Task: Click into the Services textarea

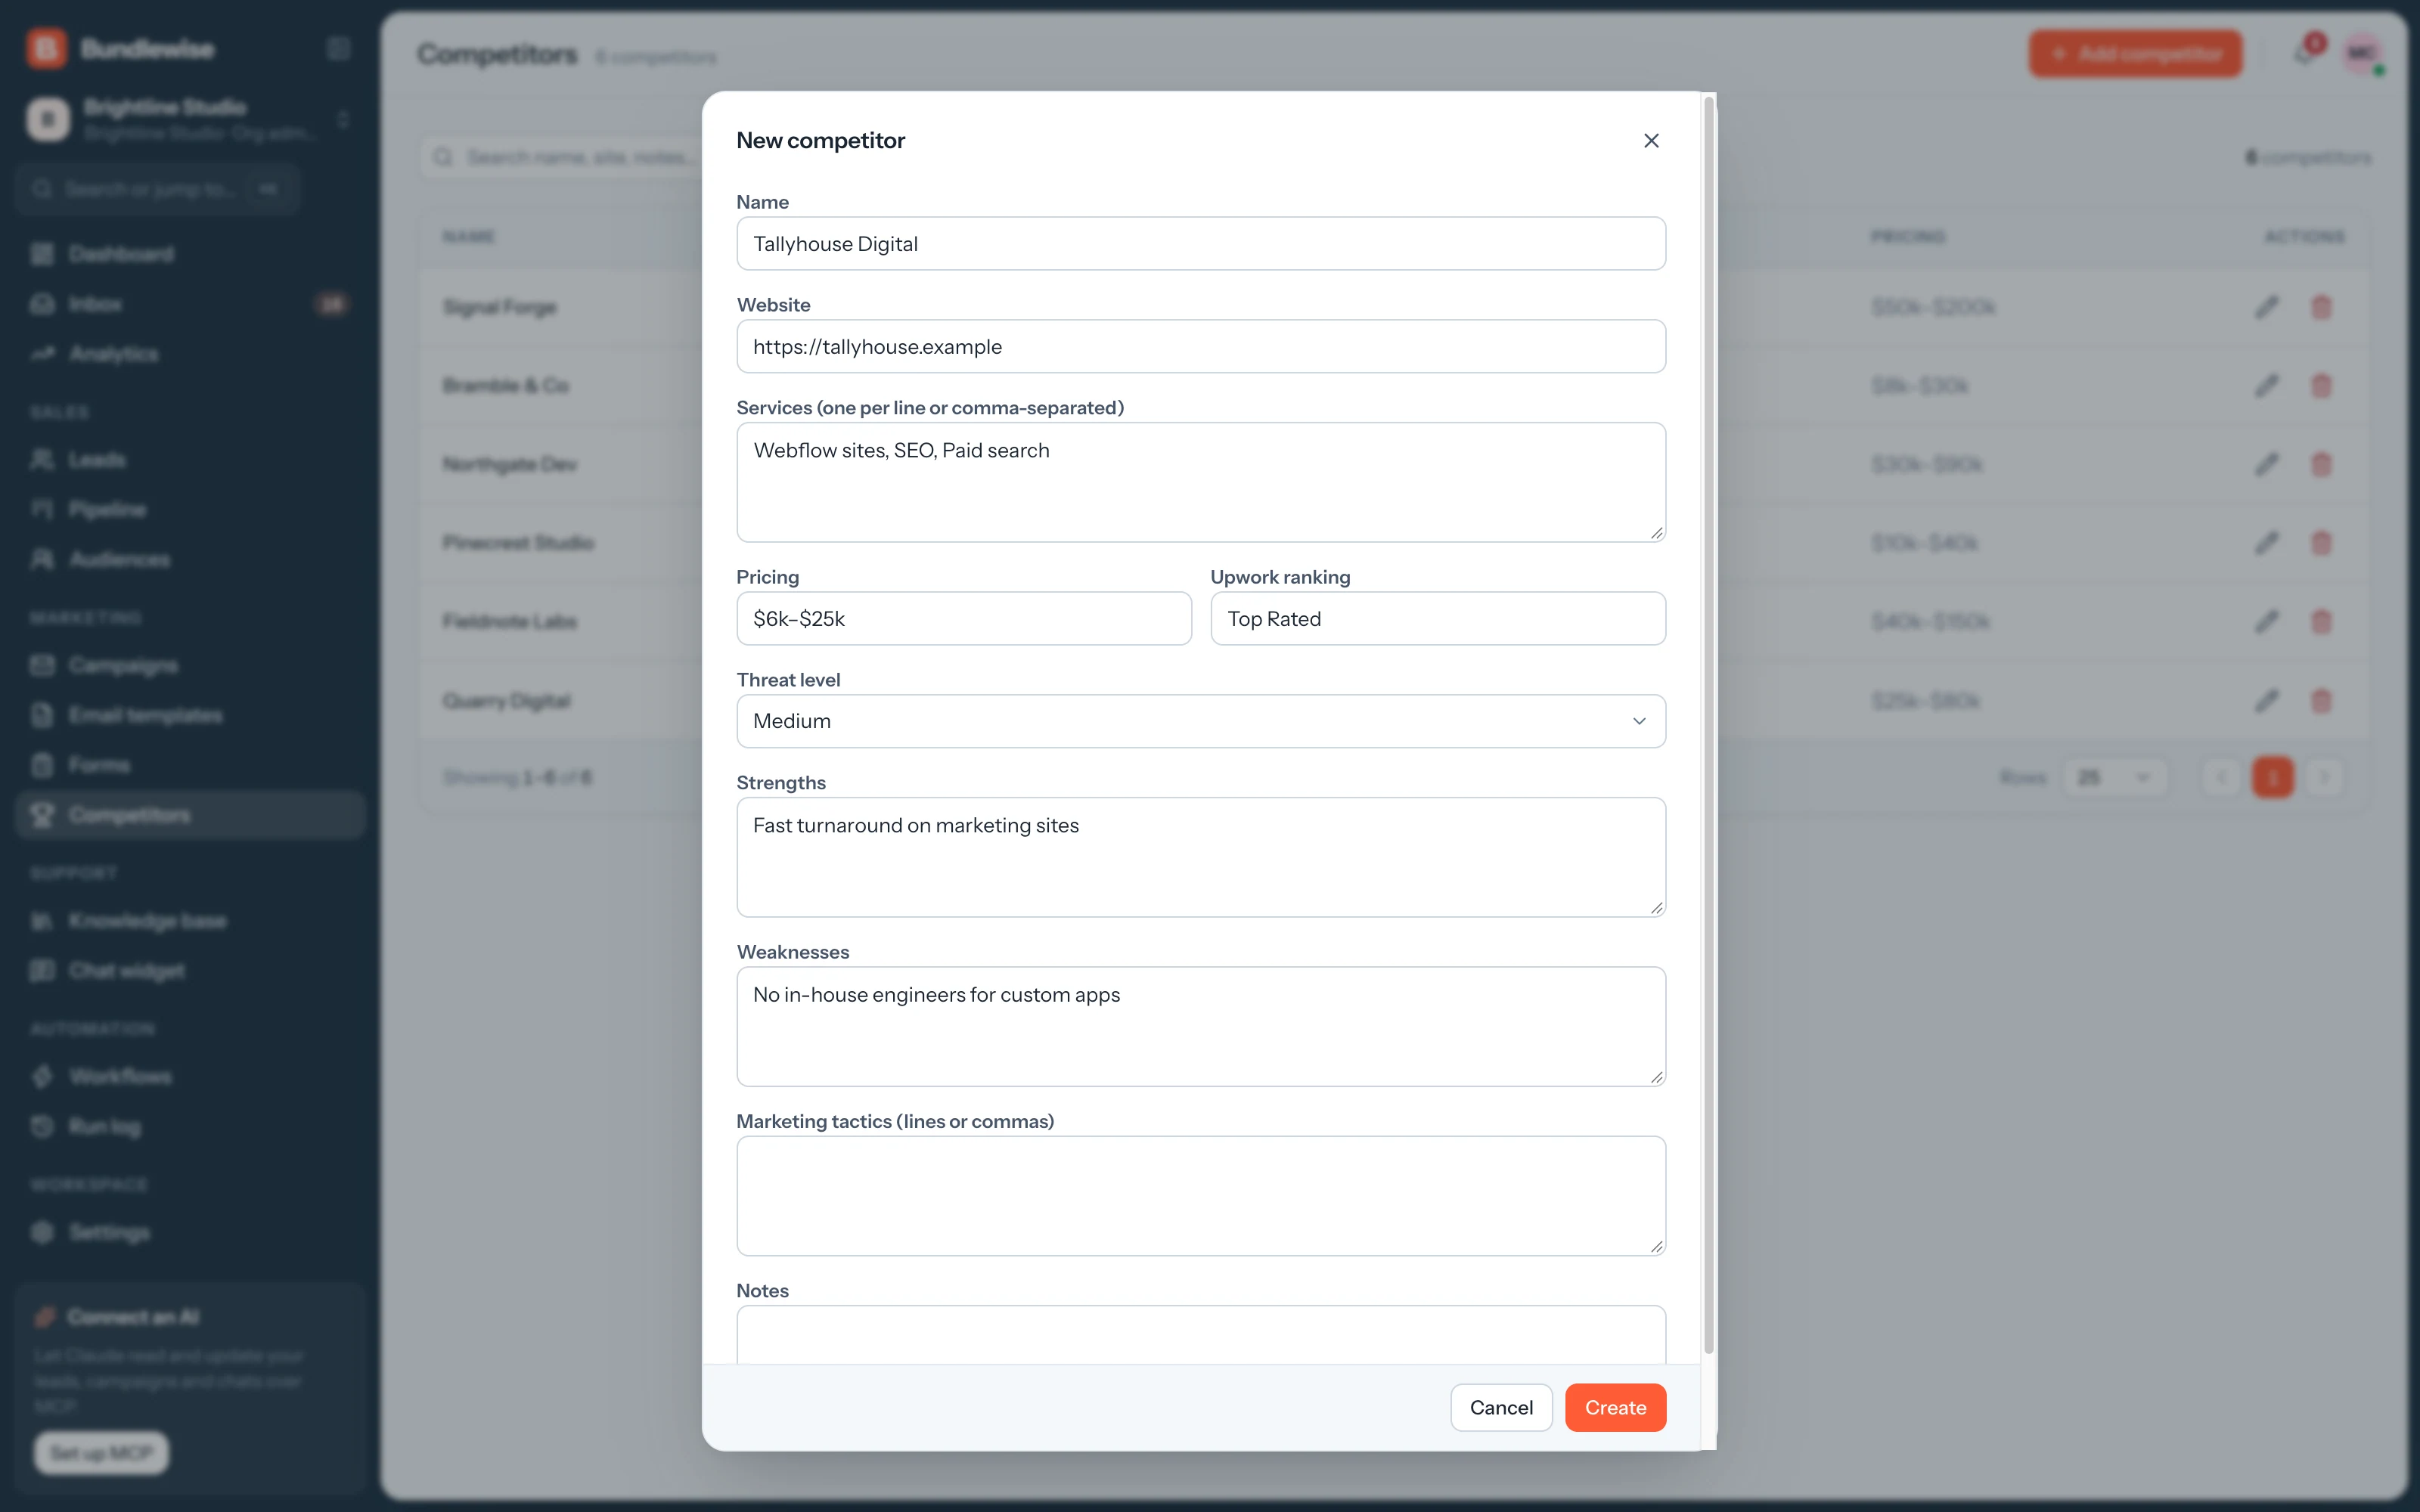Action: pos(1200,482)
